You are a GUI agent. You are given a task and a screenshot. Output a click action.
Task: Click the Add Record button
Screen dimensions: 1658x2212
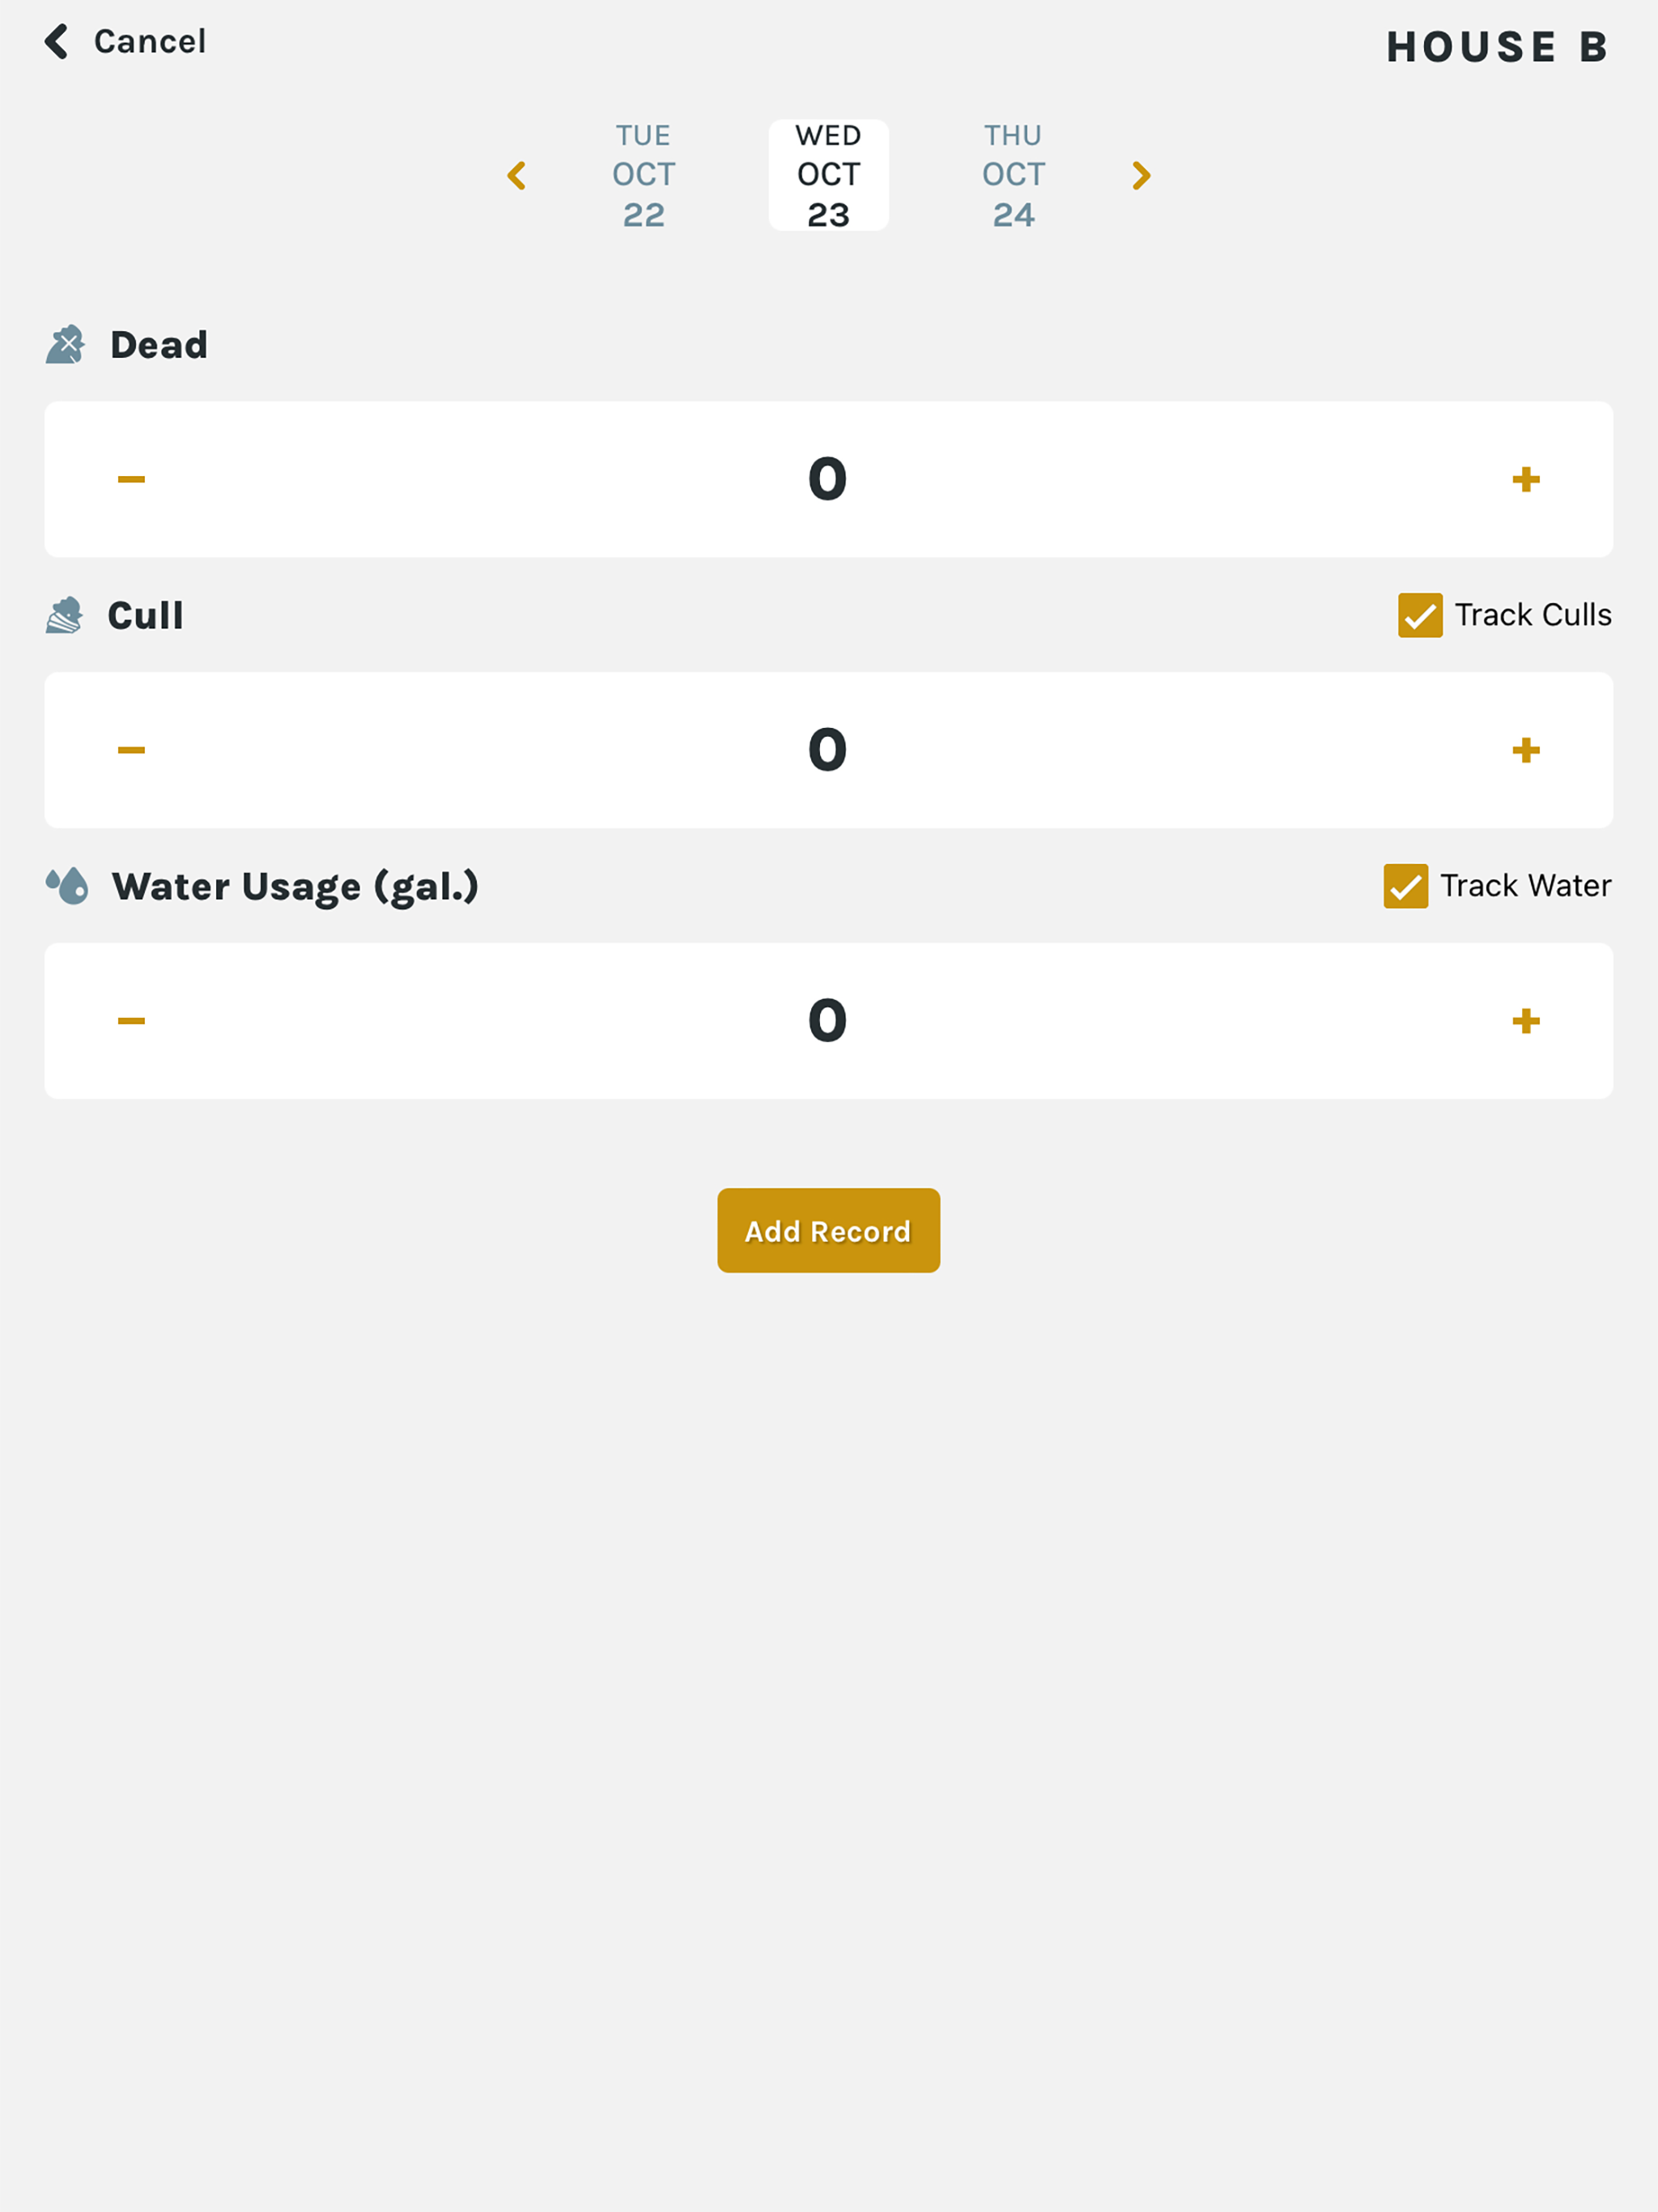(x=829, y=1231)
